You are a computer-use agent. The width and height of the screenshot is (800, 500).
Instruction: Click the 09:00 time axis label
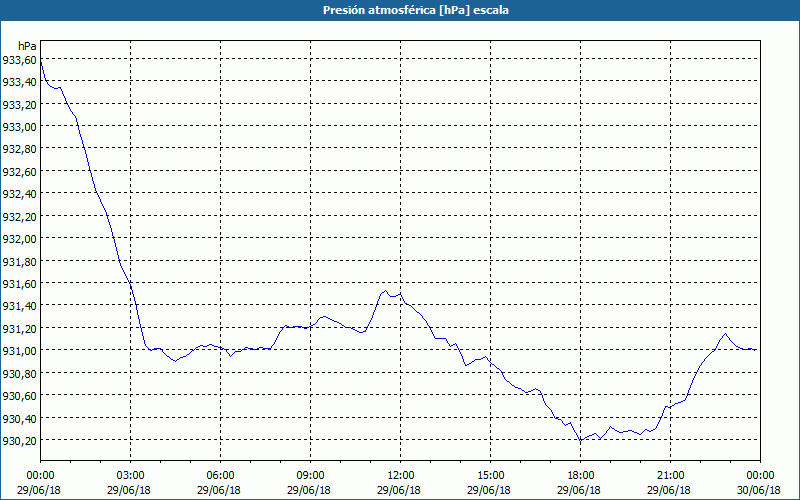[x=310, y=476]
